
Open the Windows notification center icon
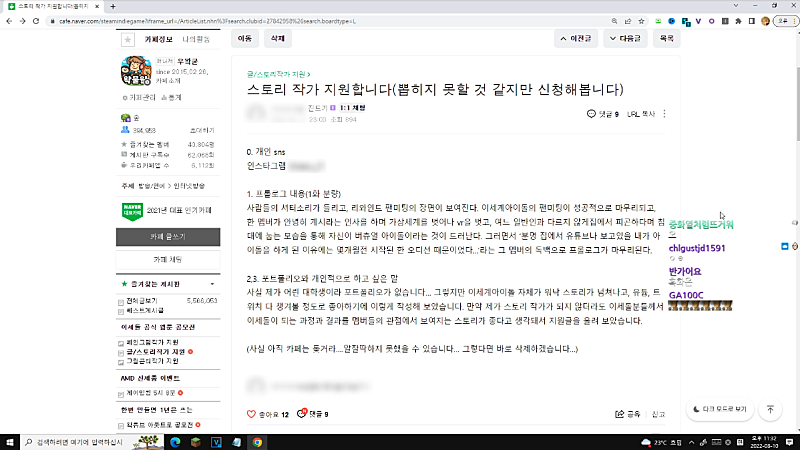point(789,442)
